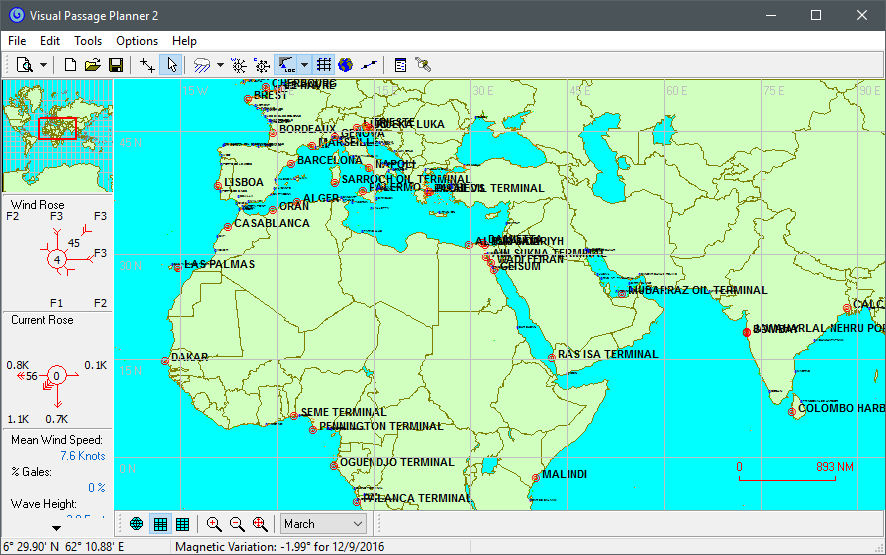
Task: Click the New file icon
Action: 71,65
